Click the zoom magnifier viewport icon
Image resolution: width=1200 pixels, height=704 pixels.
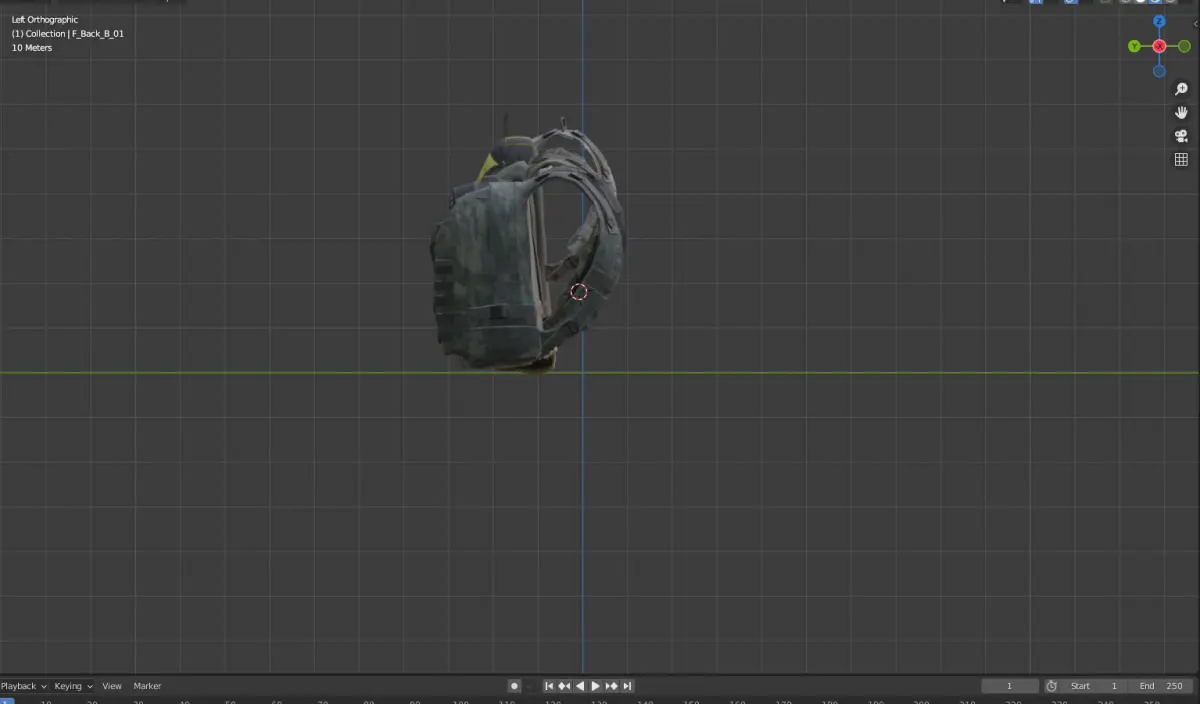pos(1181,89)
